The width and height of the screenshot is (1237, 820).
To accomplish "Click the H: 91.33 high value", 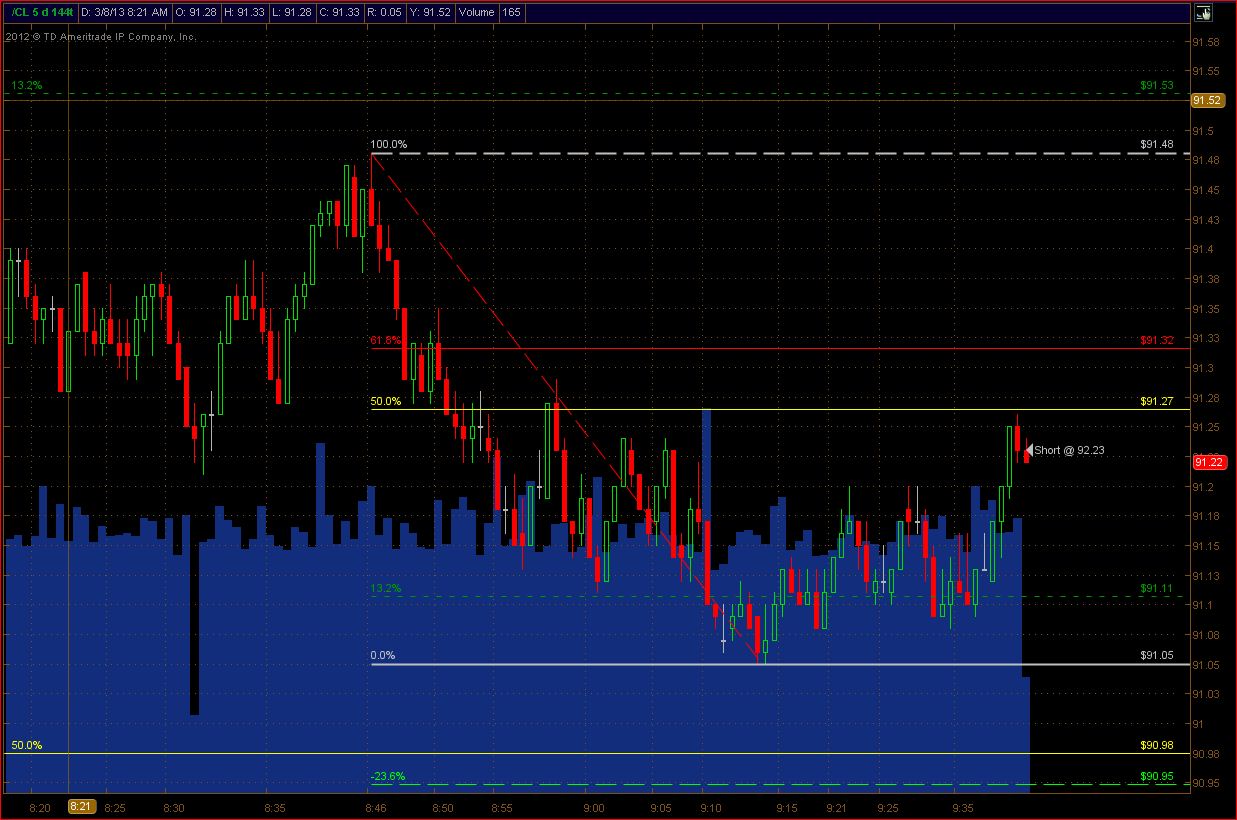I will pos(243,14).
